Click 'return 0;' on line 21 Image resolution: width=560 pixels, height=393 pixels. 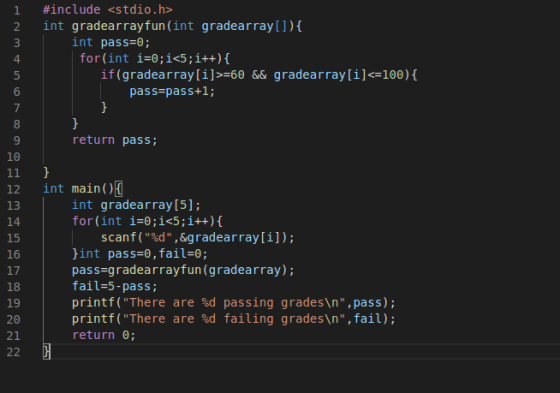coord(104,335)
